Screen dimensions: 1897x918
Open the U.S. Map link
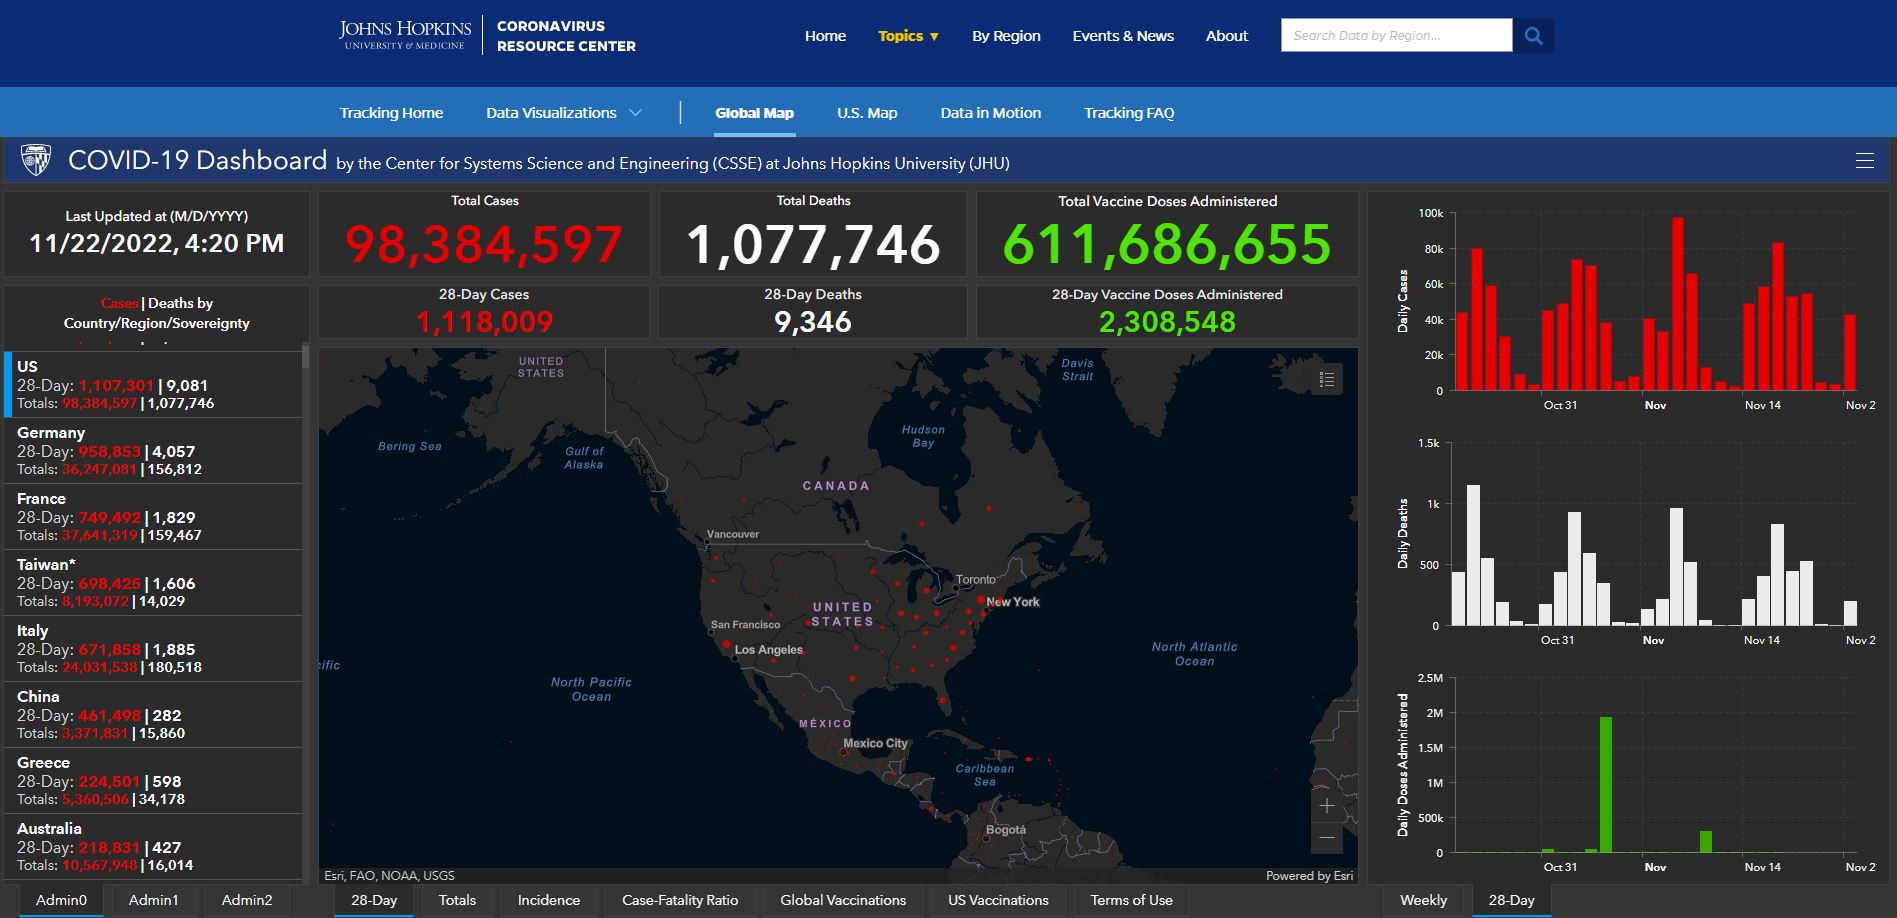click(867, 113)
